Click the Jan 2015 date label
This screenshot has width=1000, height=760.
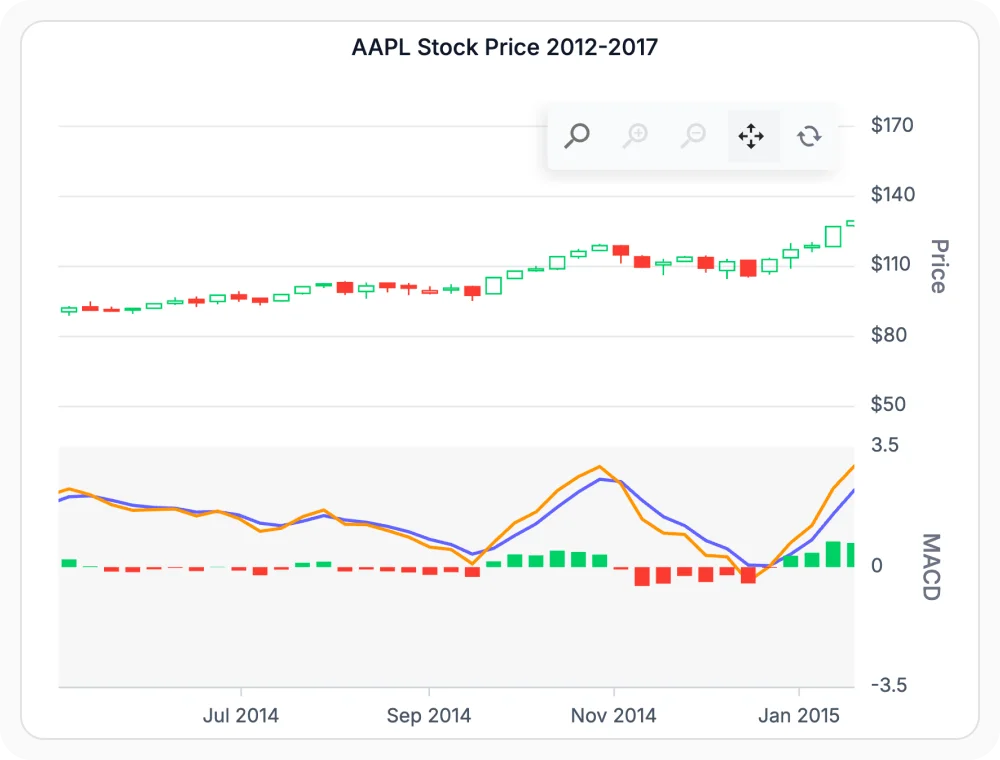pos(799,715)
